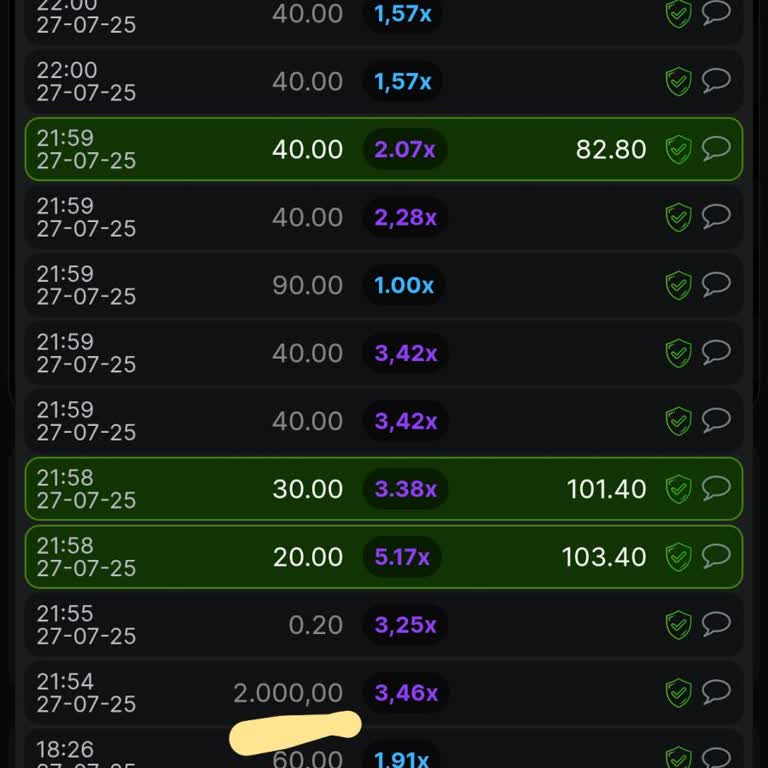The width and height of the screenshot is (768, 768).
Task: Tap the comment bubble on the 3,46x row
Action: (716, 692)
